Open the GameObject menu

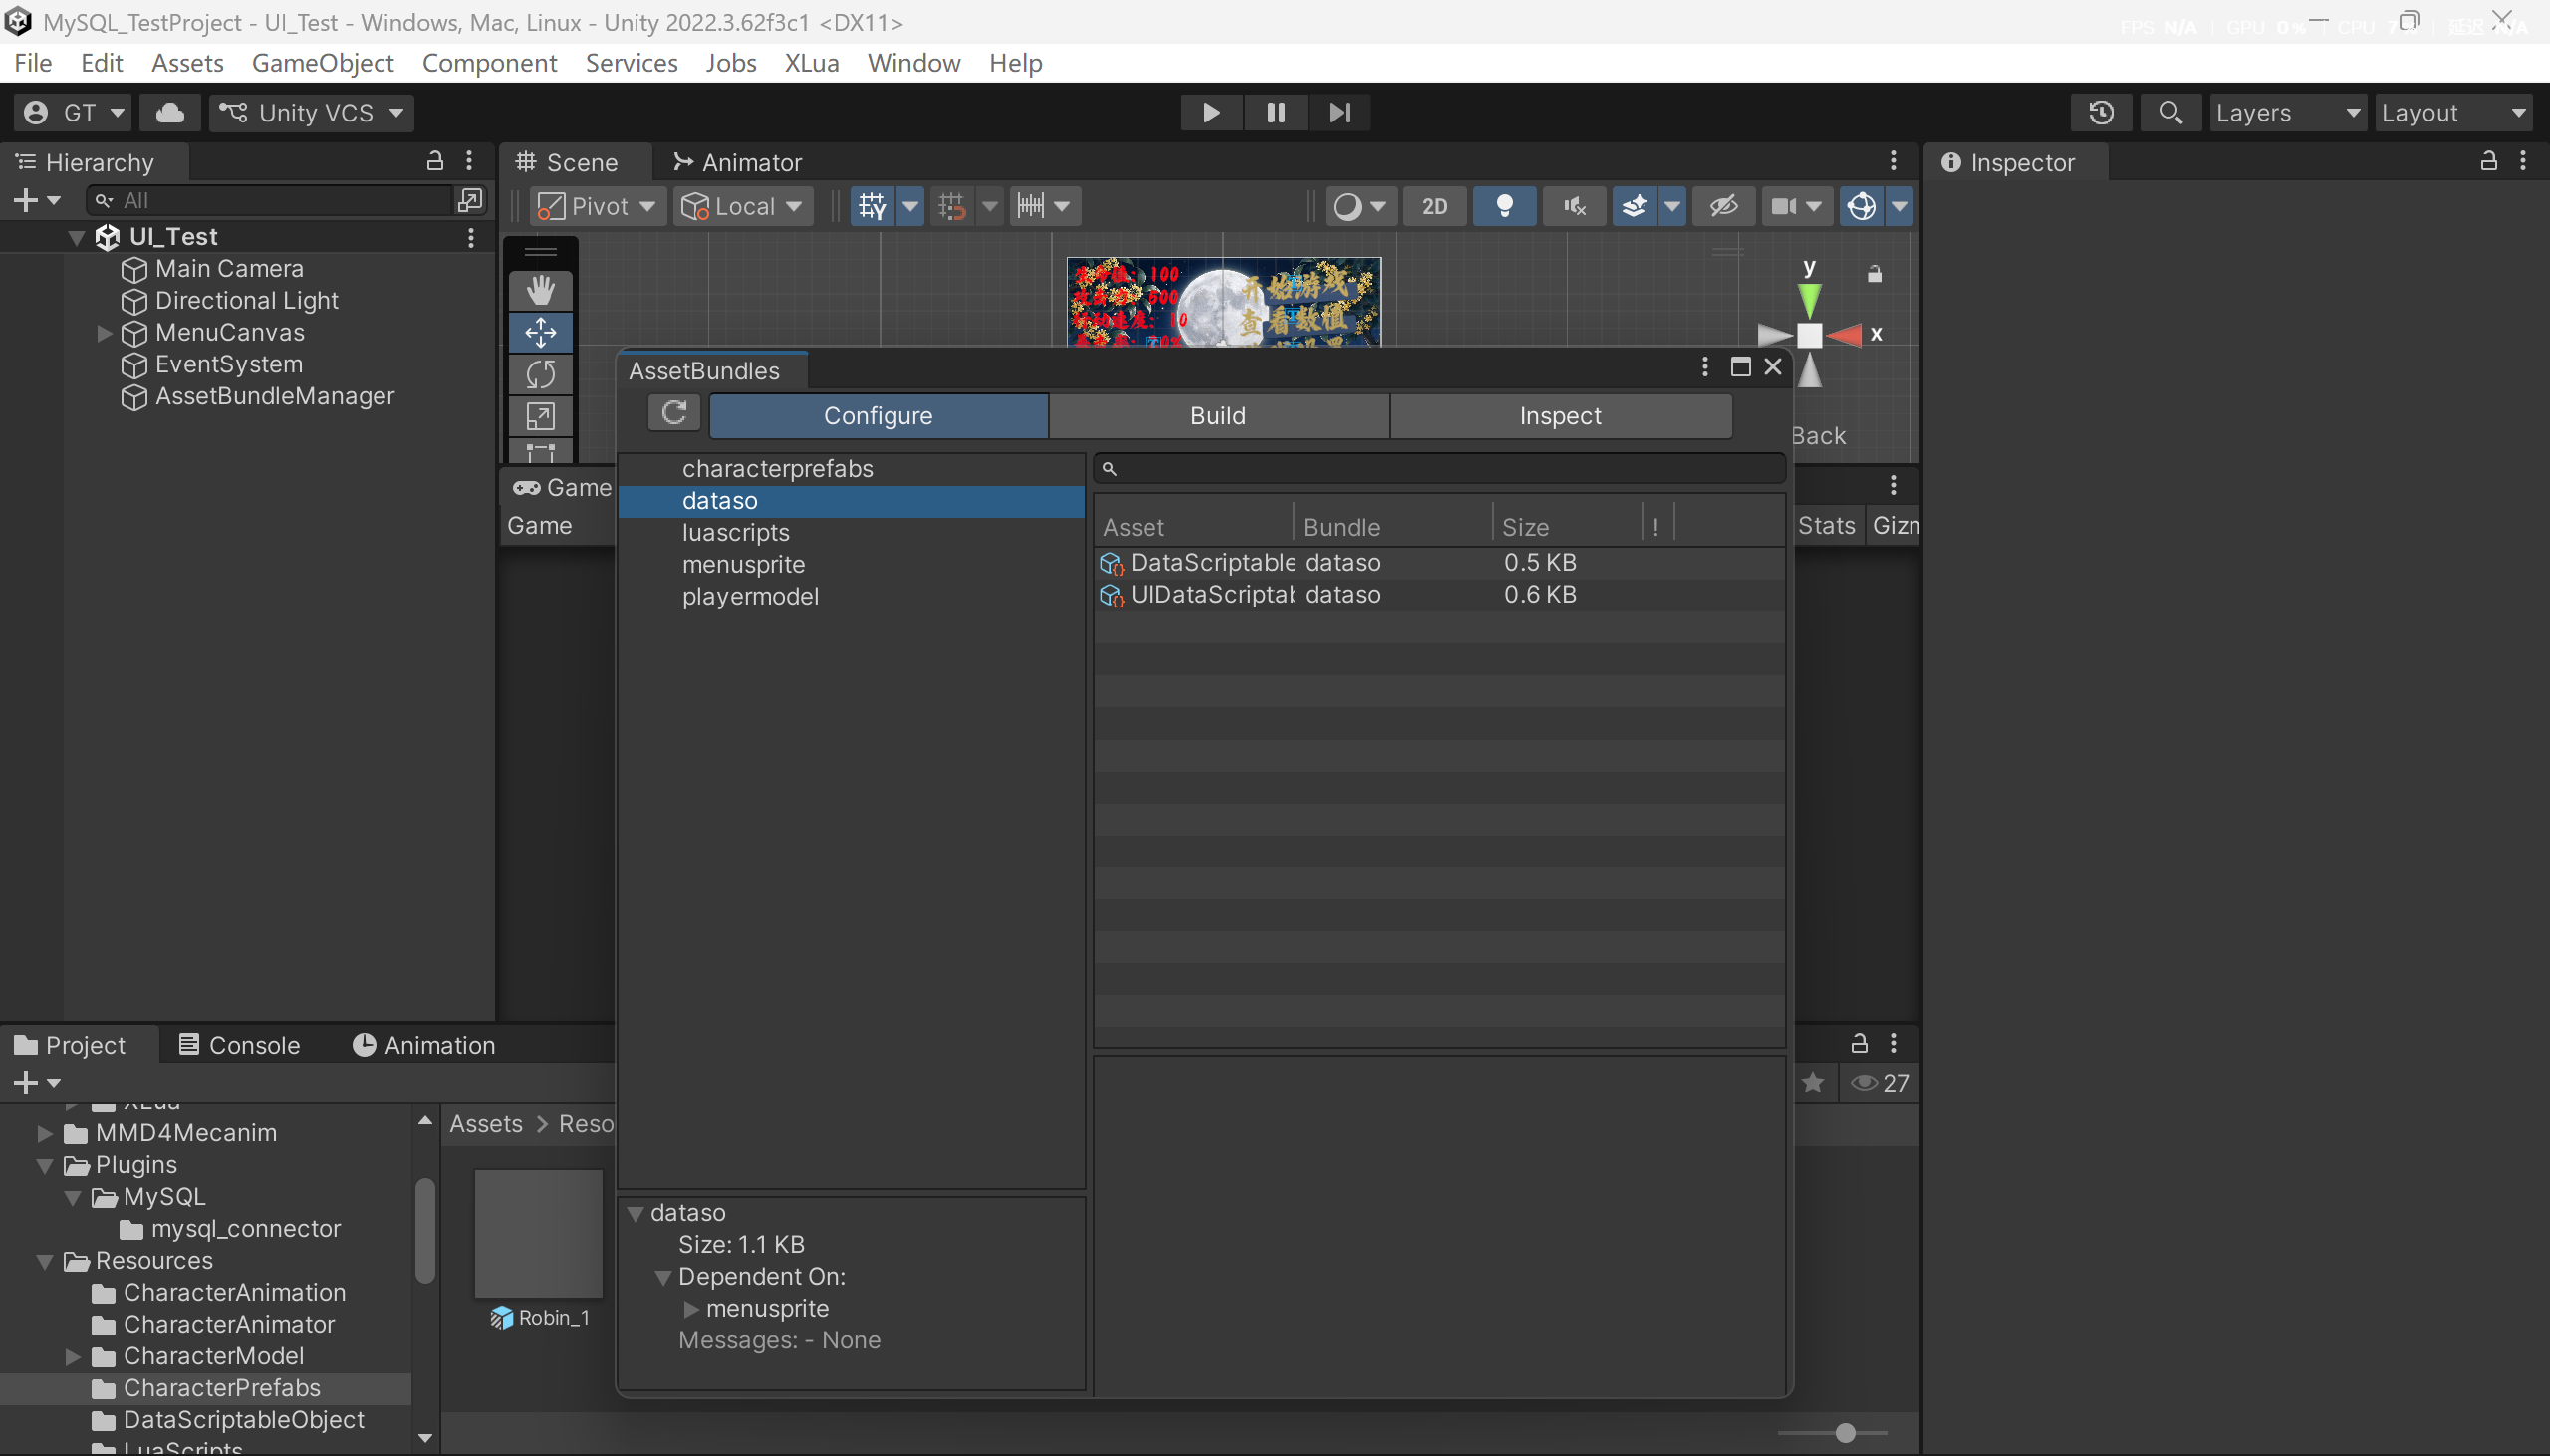click(x=322, y=63)
